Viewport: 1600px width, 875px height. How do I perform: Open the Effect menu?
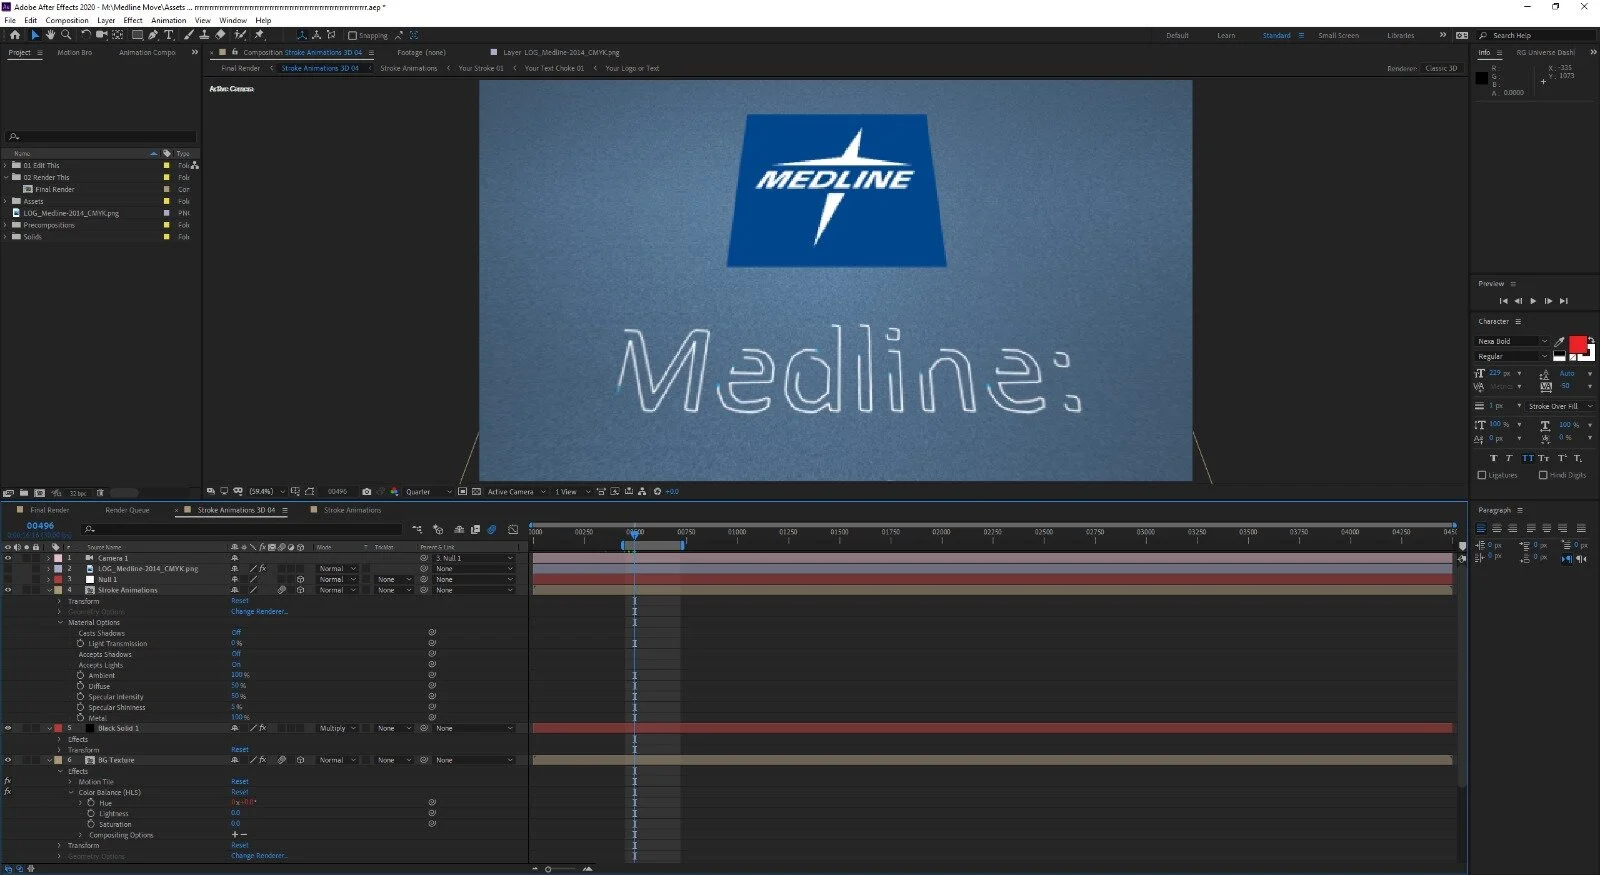pos(133,20)
